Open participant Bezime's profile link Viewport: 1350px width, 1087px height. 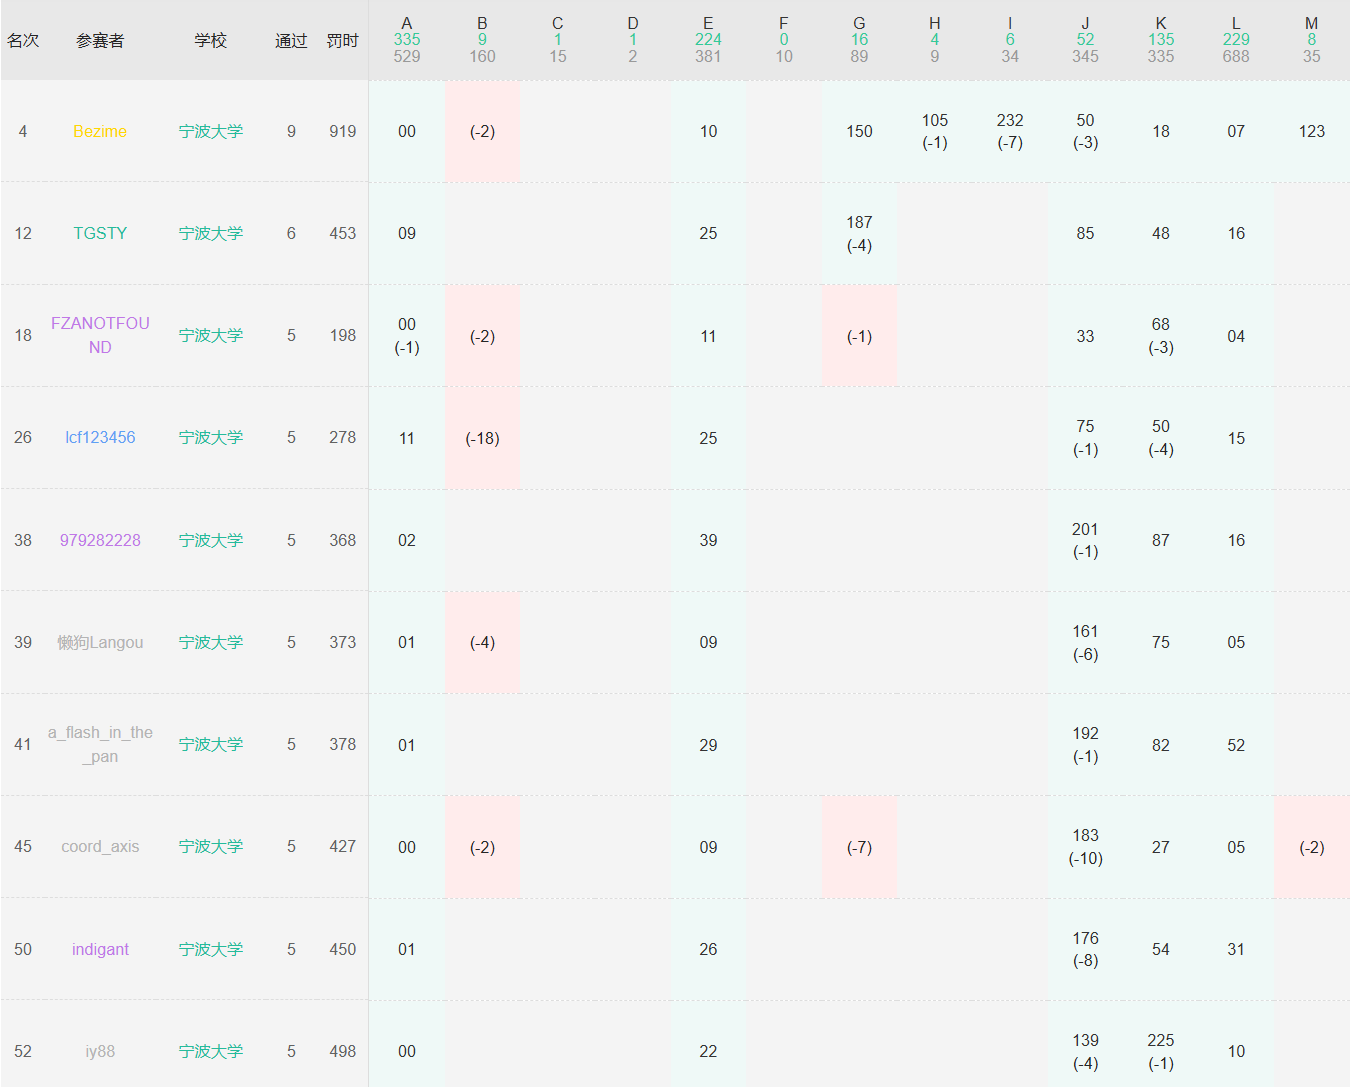(x=100, y=131)
